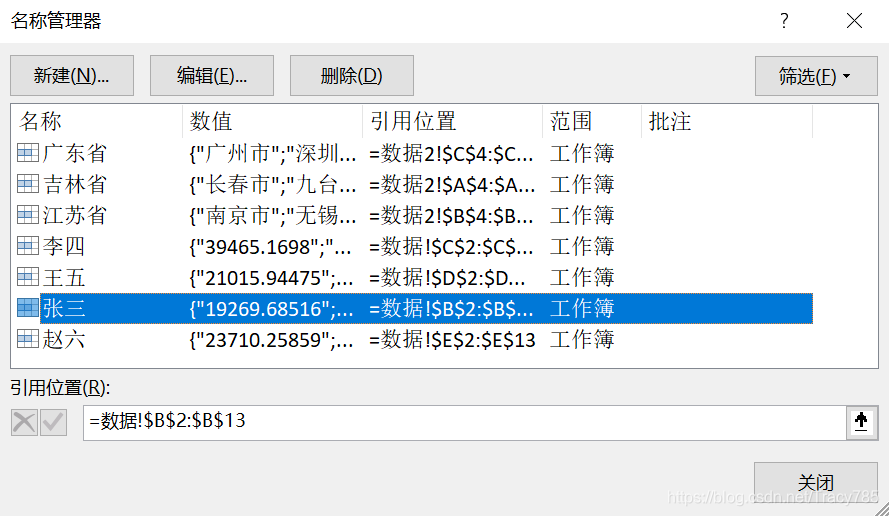
Task: Close dialog with the 关闭 button
Action: pyautogui.click(x=816, y=483)
